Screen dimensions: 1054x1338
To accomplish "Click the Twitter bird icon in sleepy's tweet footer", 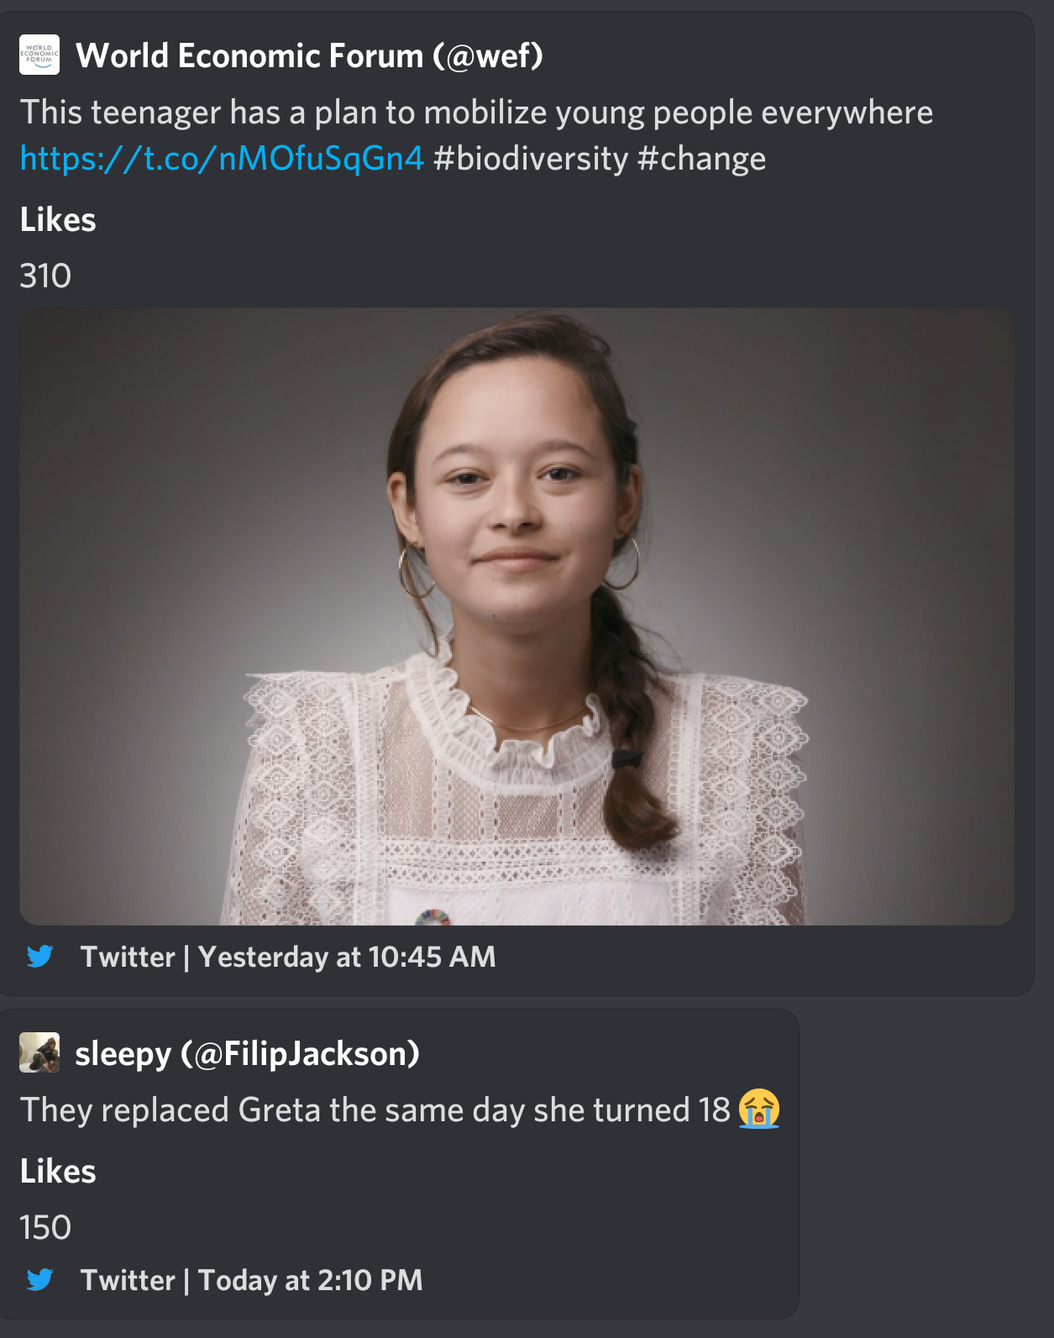I will (x=40, y=1280).
